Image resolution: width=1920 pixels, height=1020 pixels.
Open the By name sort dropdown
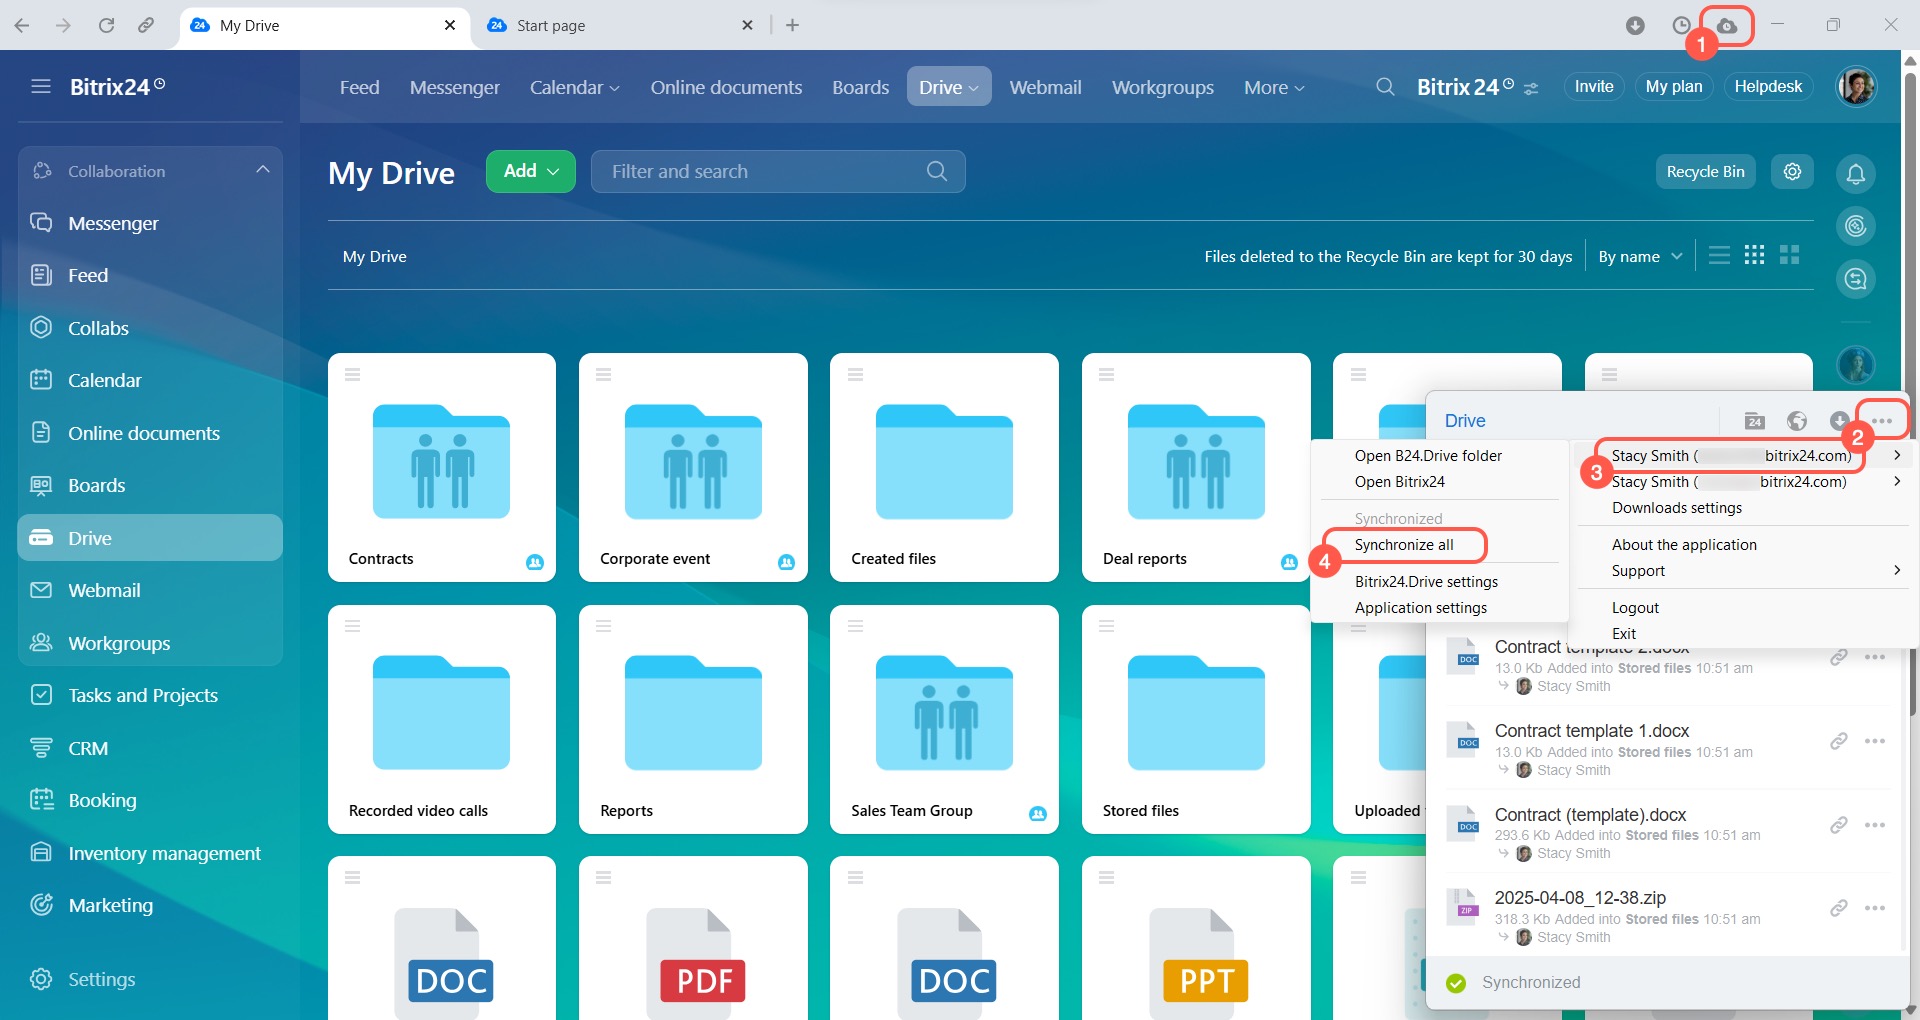click(1640, 257)
